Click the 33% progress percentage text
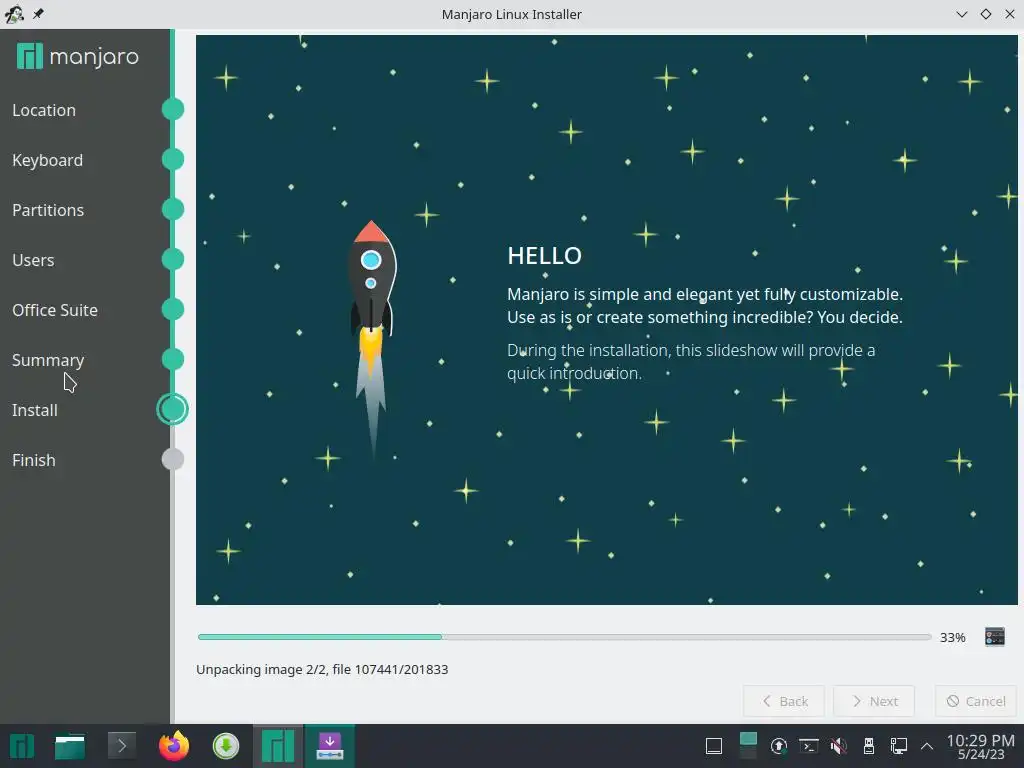1024x768 pixels. (x=952, y=637)
